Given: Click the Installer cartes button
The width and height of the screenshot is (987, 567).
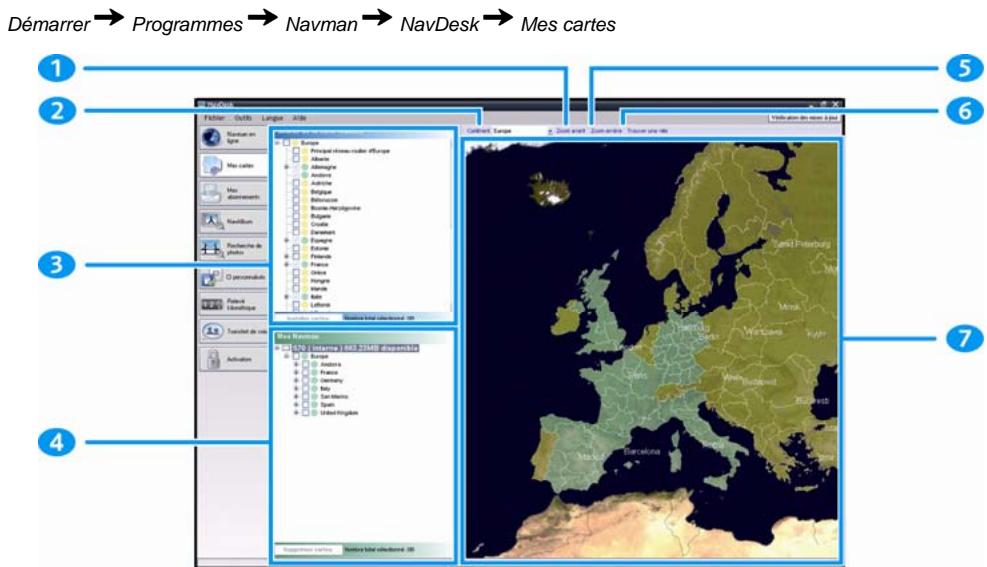Looking at the screenshot, I should click(308, 318).
